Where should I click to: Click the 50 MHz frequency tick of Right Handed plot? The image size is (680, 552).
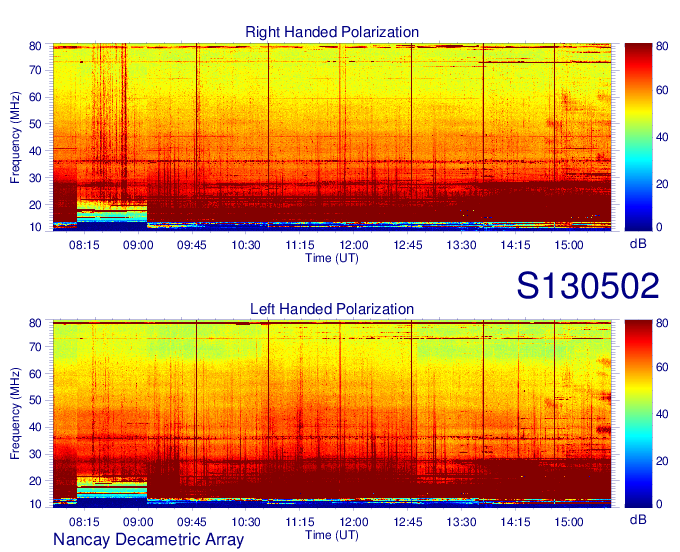click(x=35, y=124)
